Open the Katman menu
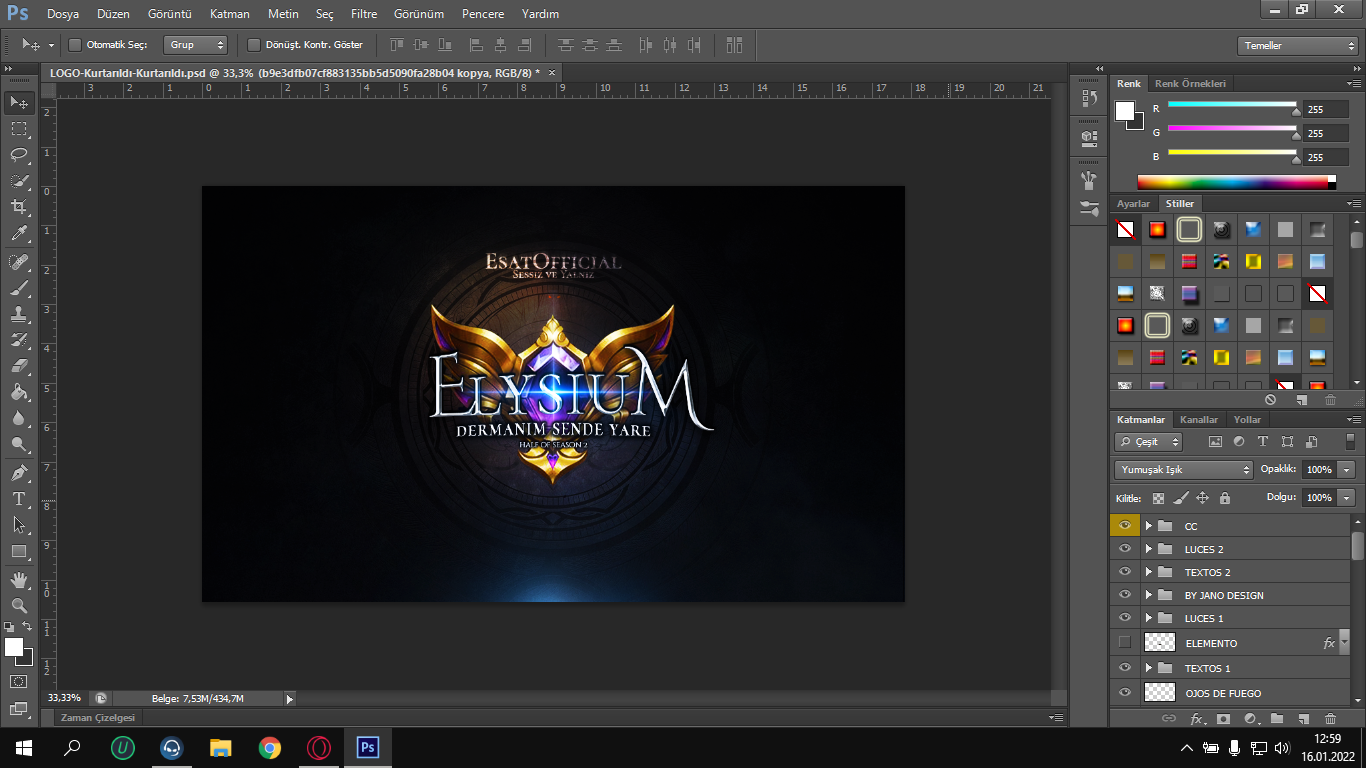 (230, 14)
